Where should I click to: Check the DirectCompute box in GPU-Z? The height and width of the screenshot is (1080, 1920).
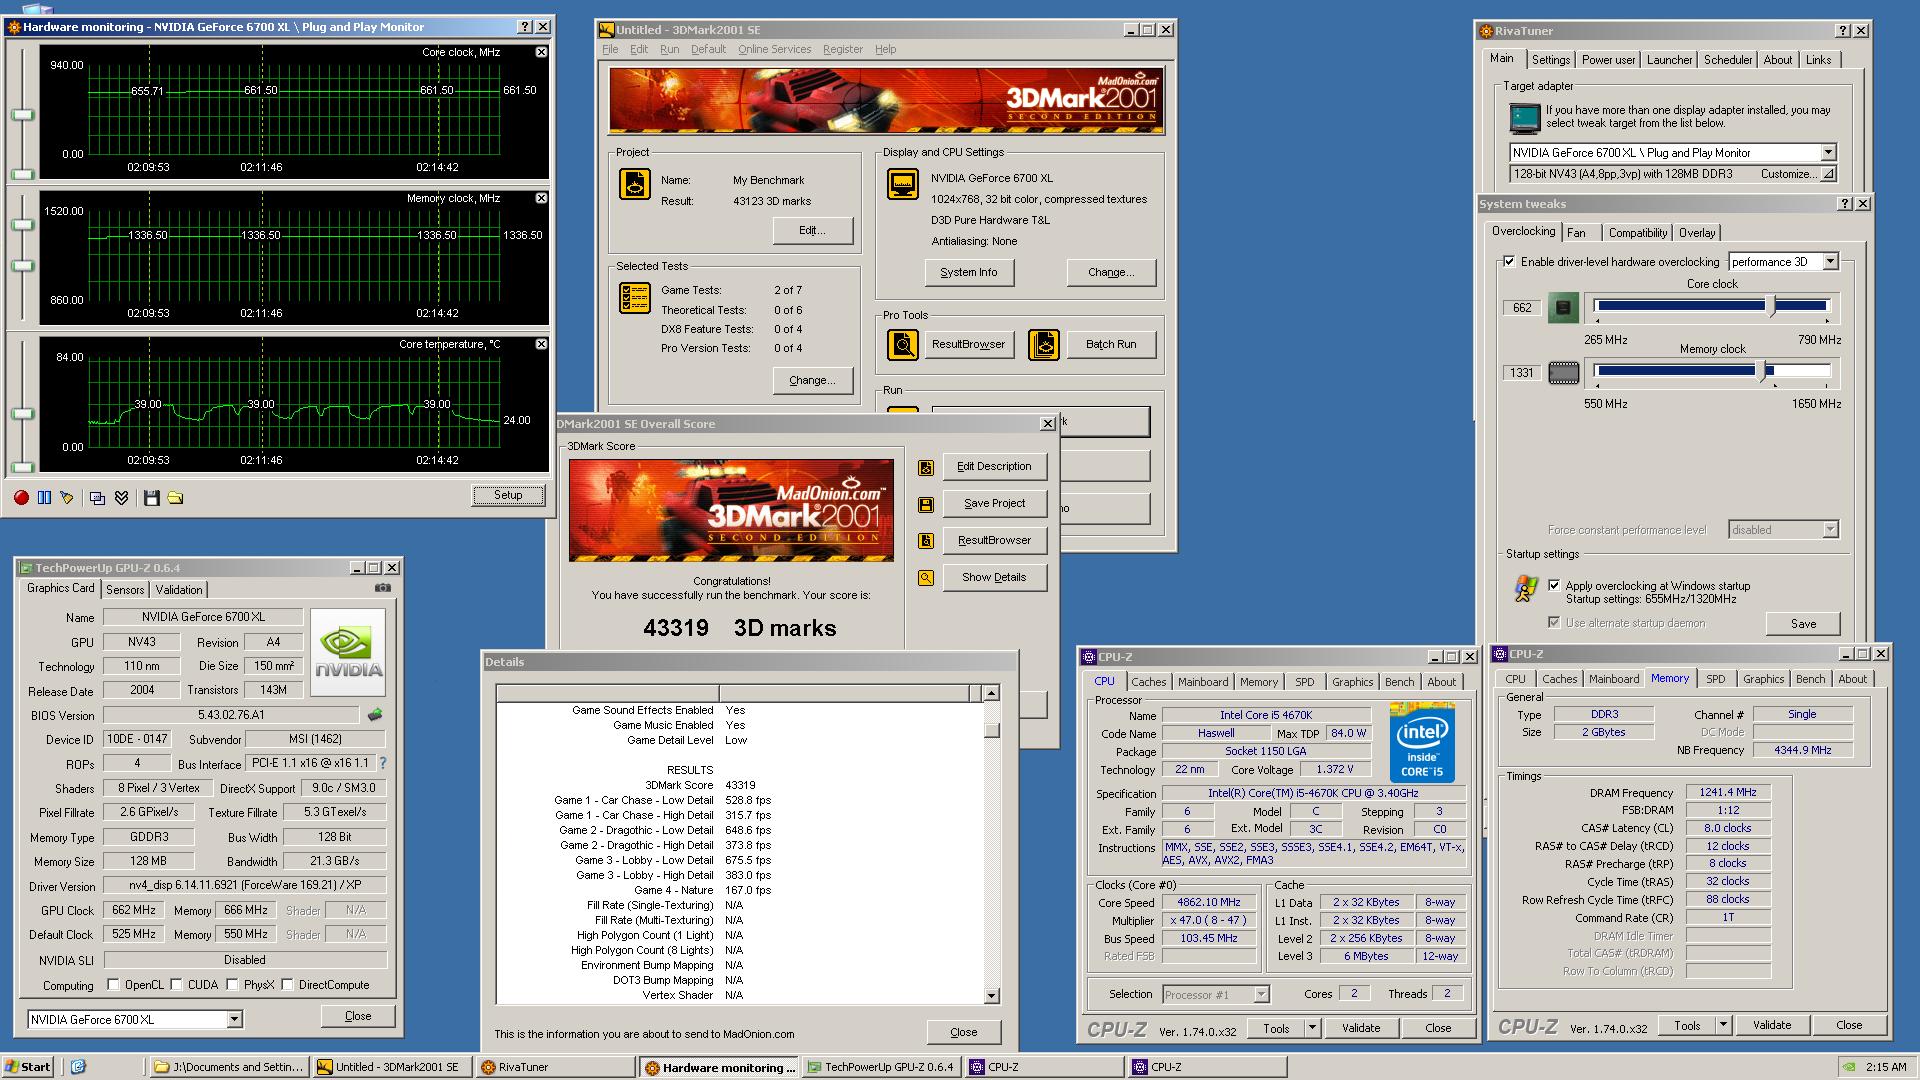pyautogui.click(x=287, y=985)
